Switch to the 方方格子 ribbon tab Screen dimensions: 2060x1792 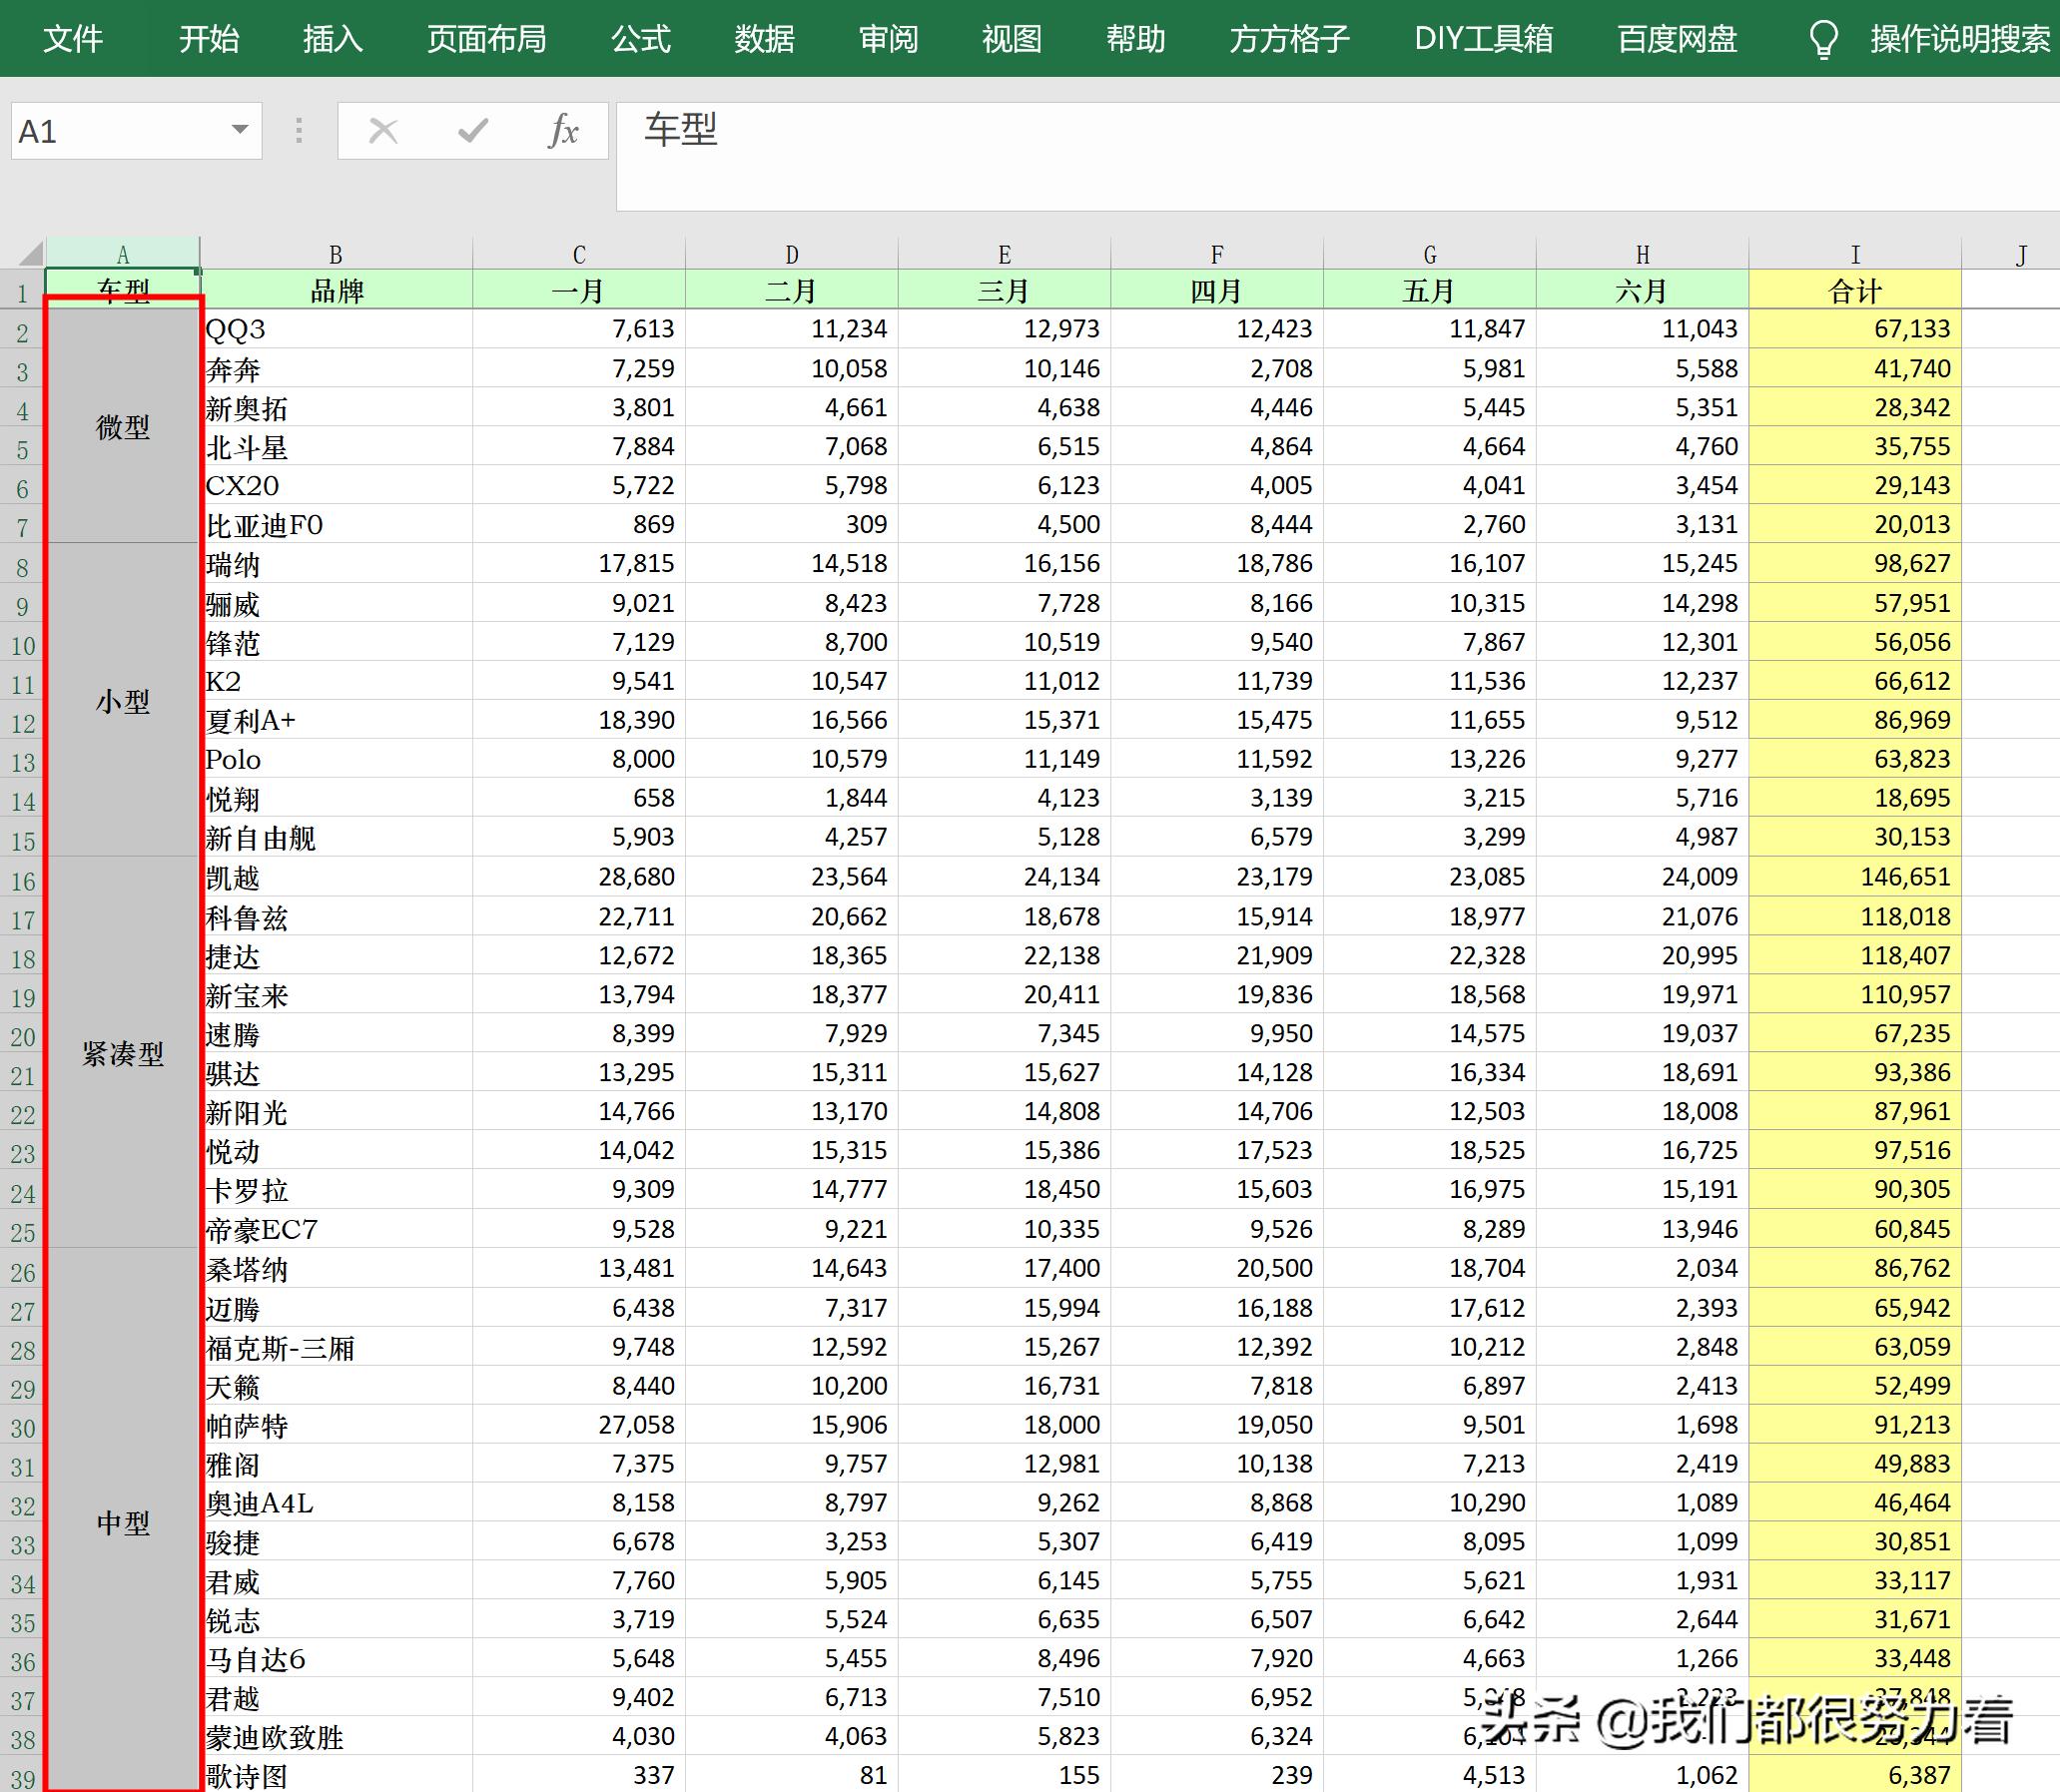point(1289,39)
